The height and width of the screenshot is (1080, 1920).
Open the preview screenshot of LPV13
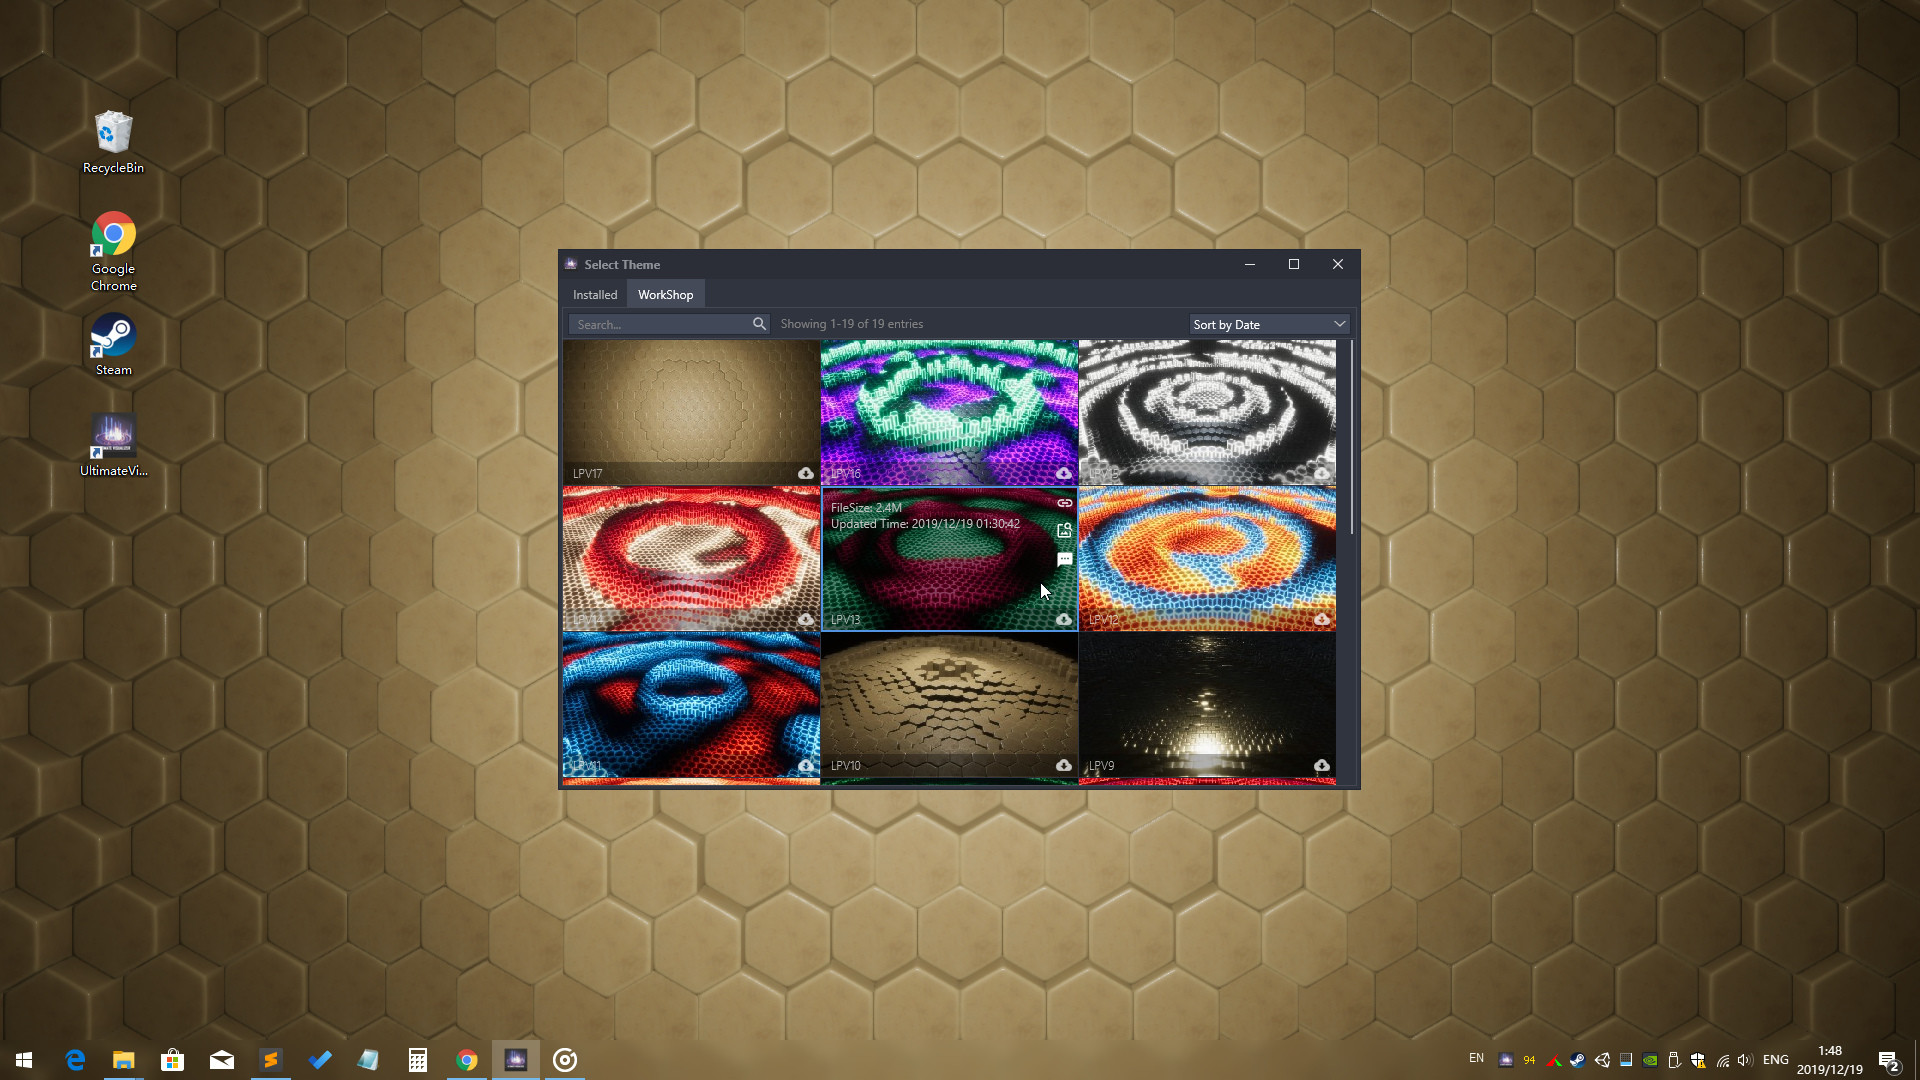1064,531
